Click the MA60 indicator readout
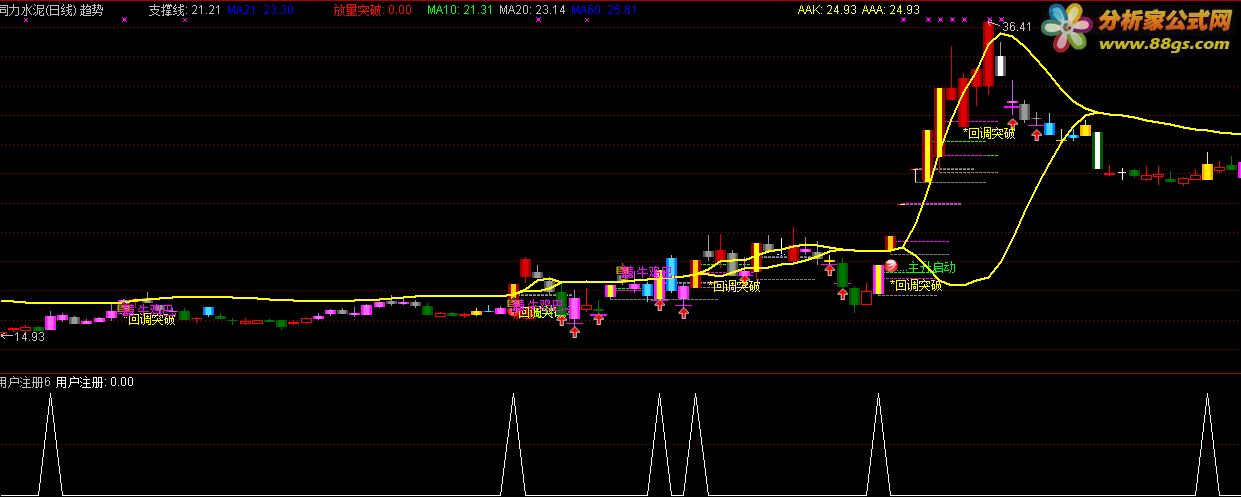The width and height of the screenshot is (1241, 497). click(604, 10)
